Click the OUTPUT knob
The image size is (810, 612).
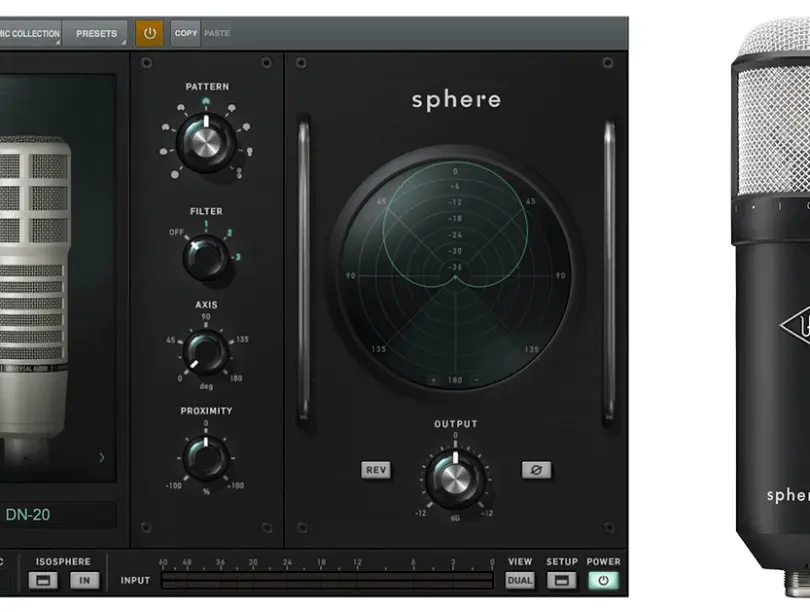click(455, 479)
